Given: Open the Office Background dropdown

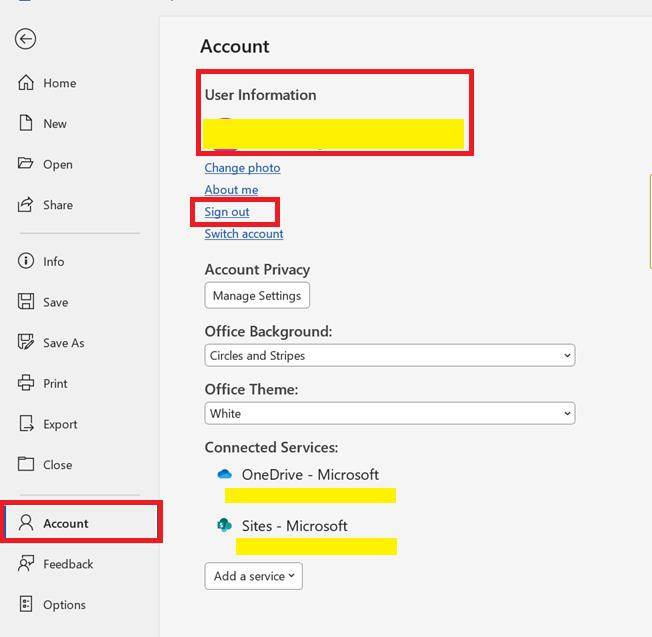Looking at the screenshot, I should 390,356.
